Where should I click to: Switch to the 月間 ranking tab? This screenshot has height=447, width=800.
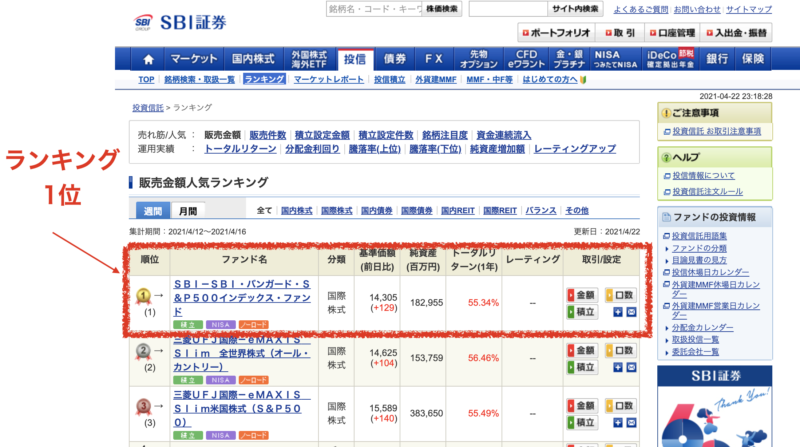click(x=187, y=211)
